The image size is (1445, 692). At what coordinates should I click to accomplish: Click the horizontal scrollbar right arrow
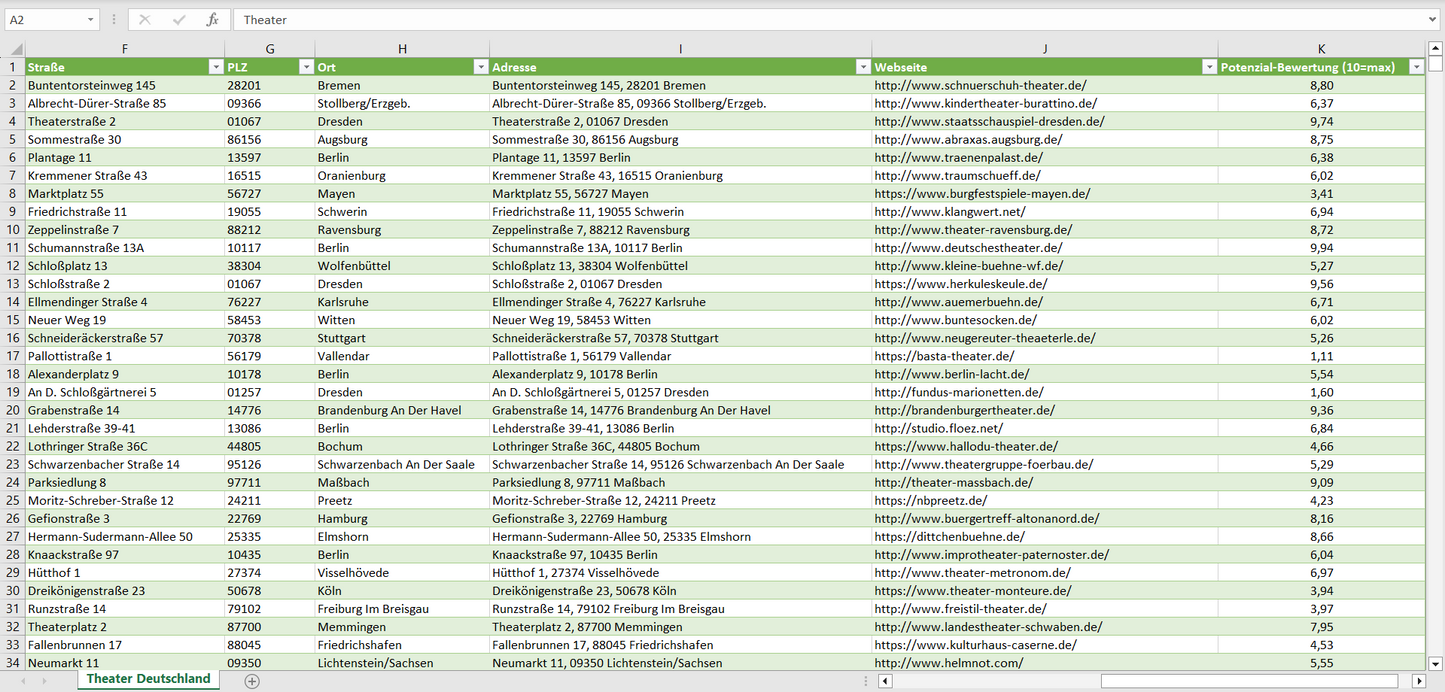pos(1418,681)
